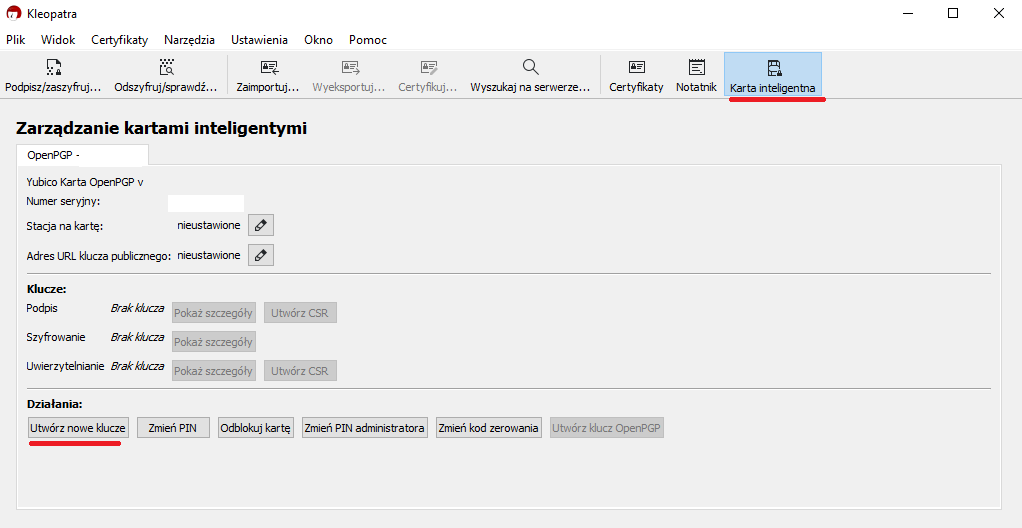
Task: Click Pokaż szczegóły for Szyfrowanie key
Action: 213,342
